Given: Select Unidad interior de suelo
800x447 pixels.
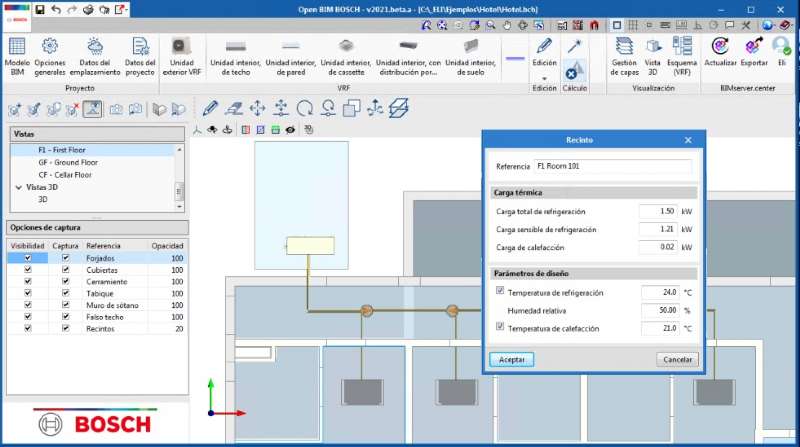Looking at the screenshot, I should [x=470, y=57].
